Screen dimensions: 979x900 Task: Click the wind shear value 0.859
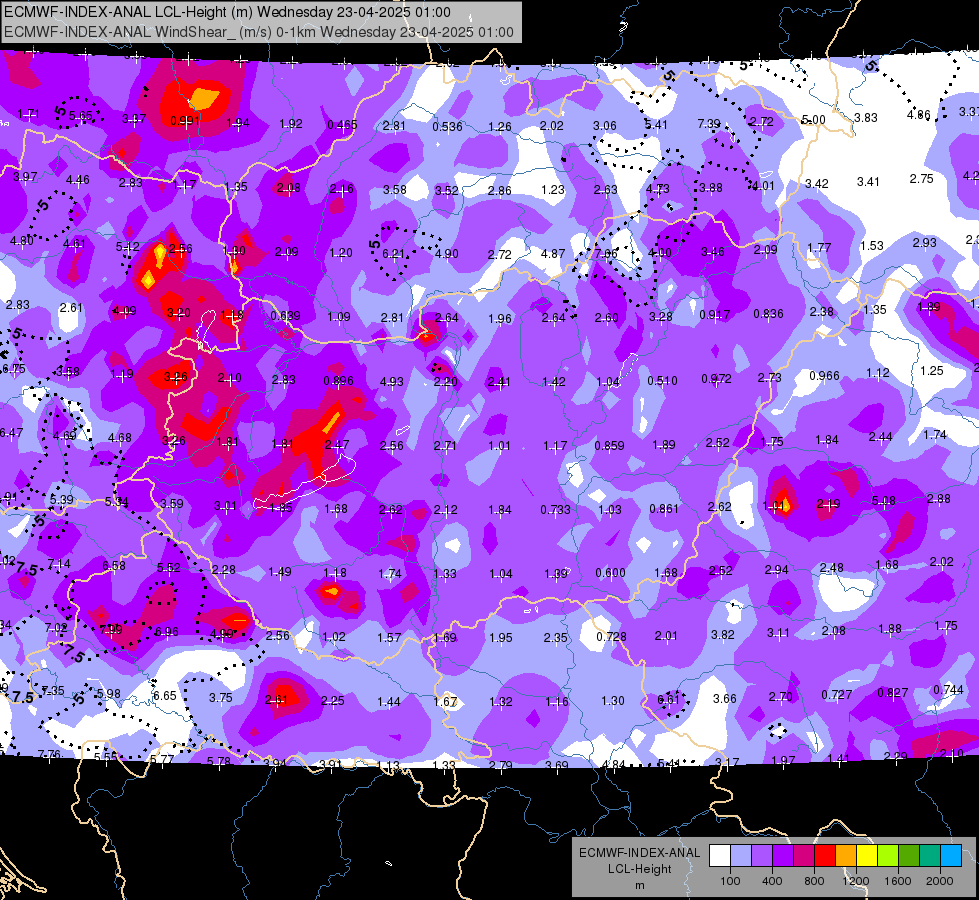[609, 446]
